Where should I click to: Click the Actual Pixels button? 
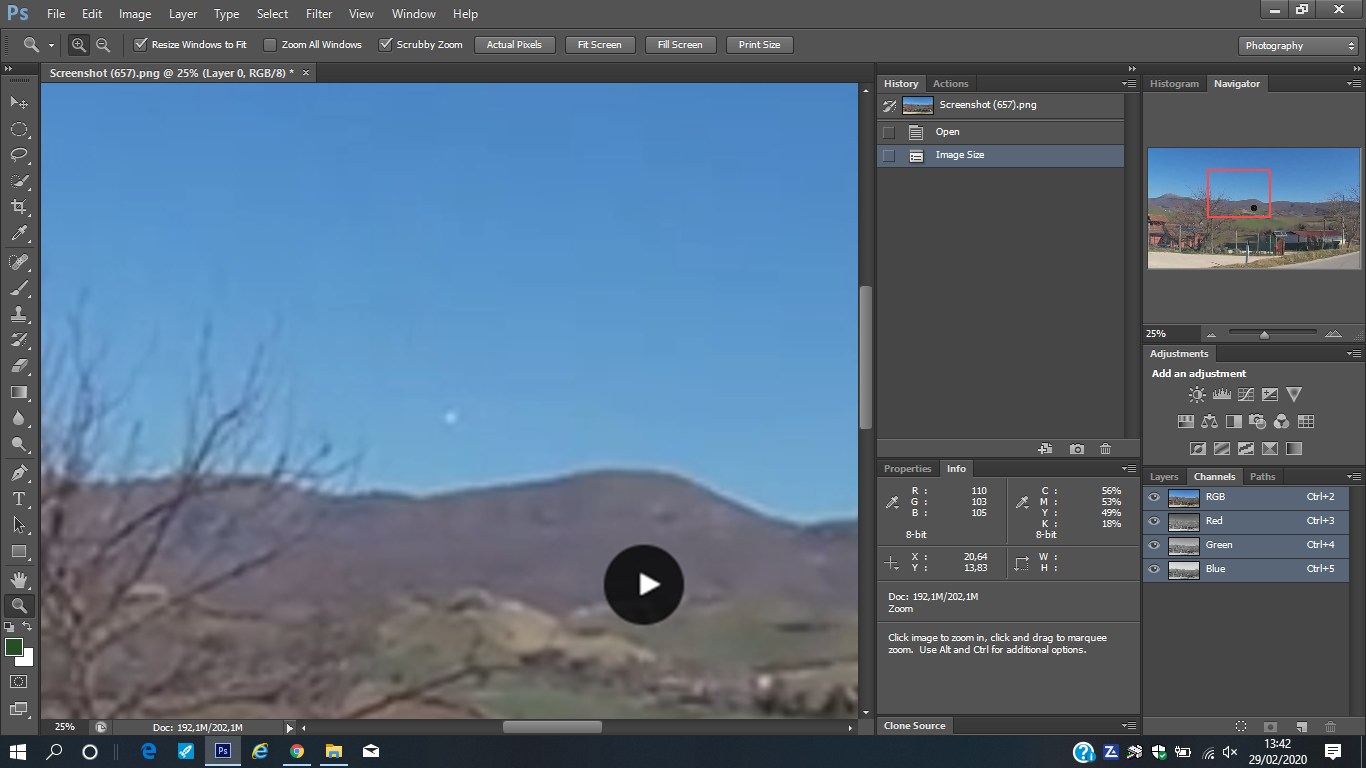point(514,45)
